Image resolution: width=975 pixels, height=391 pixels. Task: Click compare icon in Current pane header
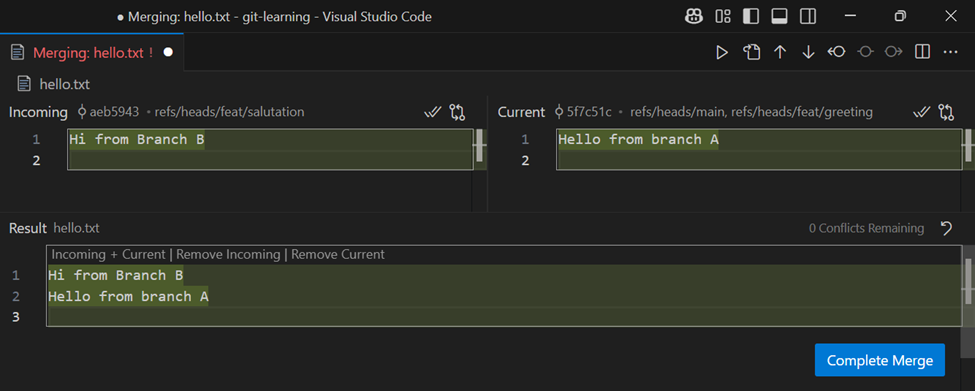tap(946, 113)
